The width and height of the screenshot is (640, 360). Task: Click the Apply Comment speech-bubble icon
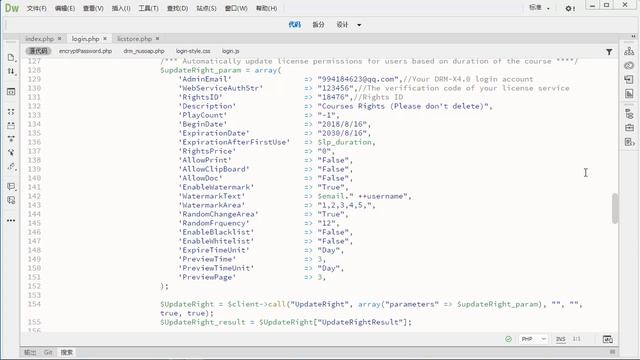11,187
